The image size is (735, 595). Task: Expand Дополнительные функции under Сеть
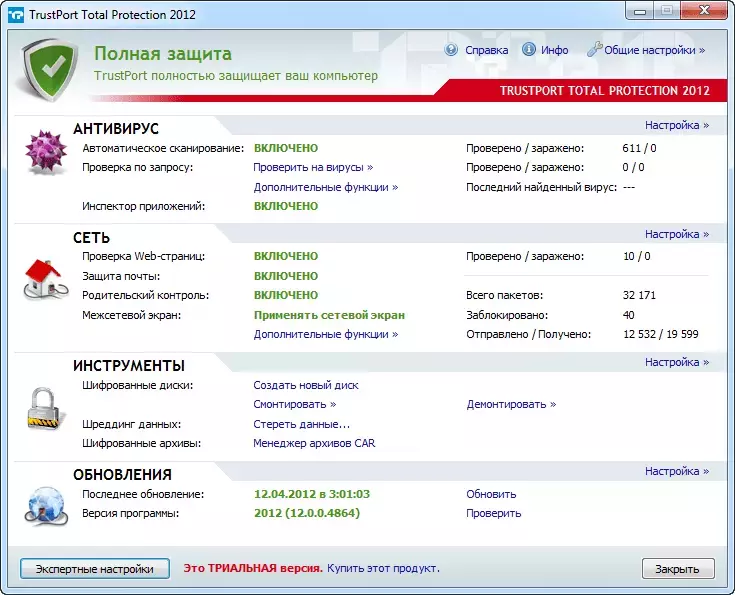point(326,334)
